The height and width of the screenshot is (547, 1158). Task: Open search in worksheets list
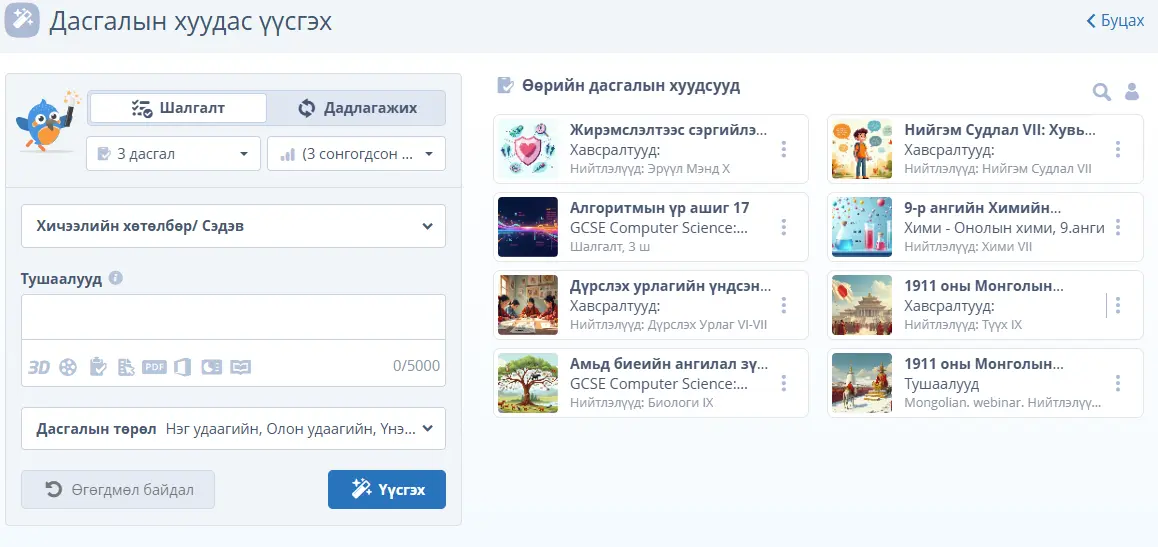pos(1101,92)
